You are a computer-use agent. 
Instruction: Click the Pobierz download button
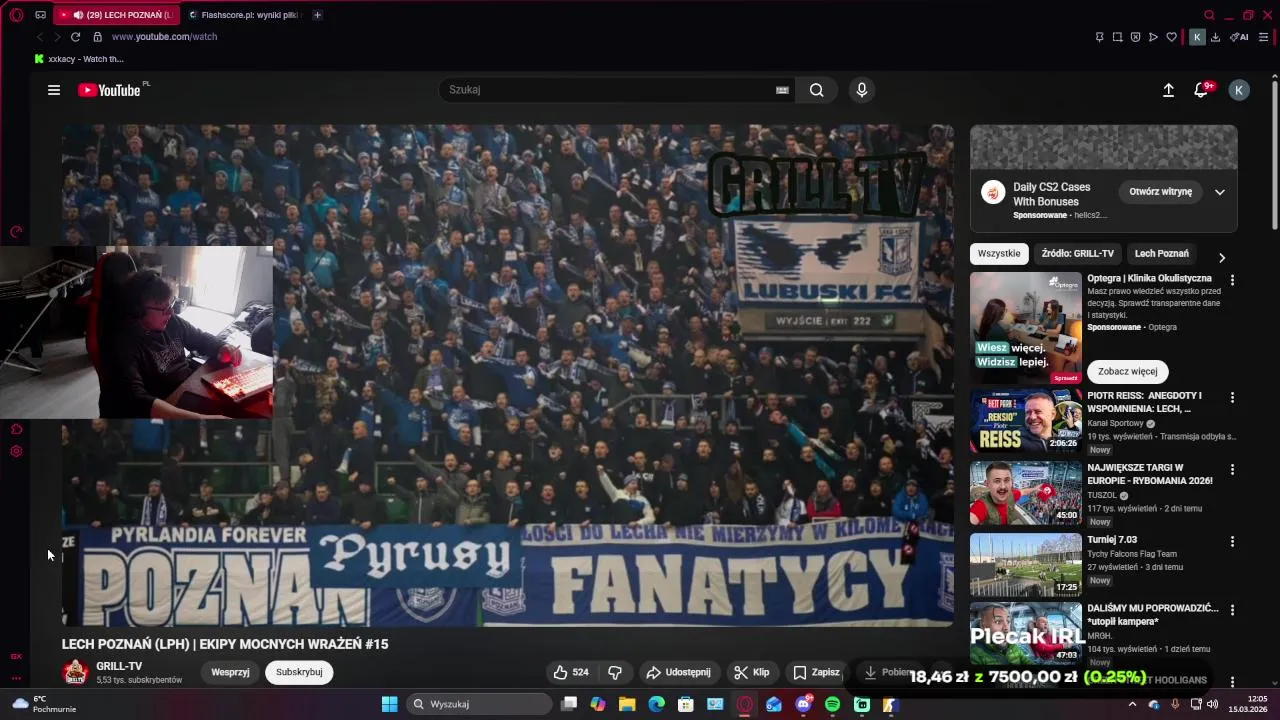click(x=888, y=672)
